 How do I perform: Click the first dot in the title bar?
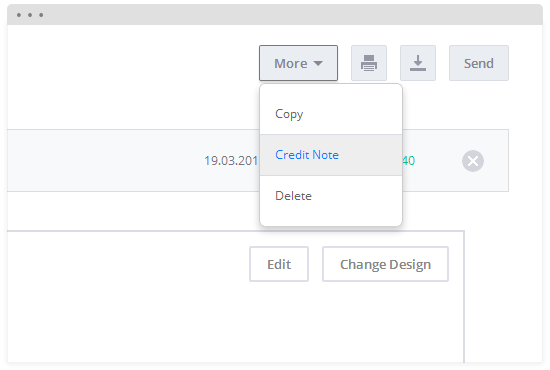[19, 15]
